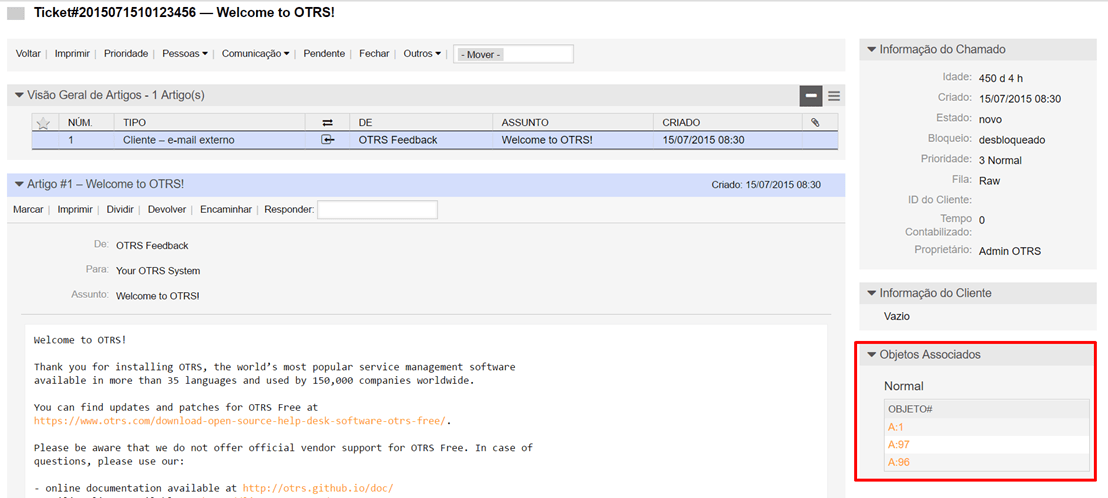Open the Comunicação menu
1108x498 pixels.
(x=255, y=54)
